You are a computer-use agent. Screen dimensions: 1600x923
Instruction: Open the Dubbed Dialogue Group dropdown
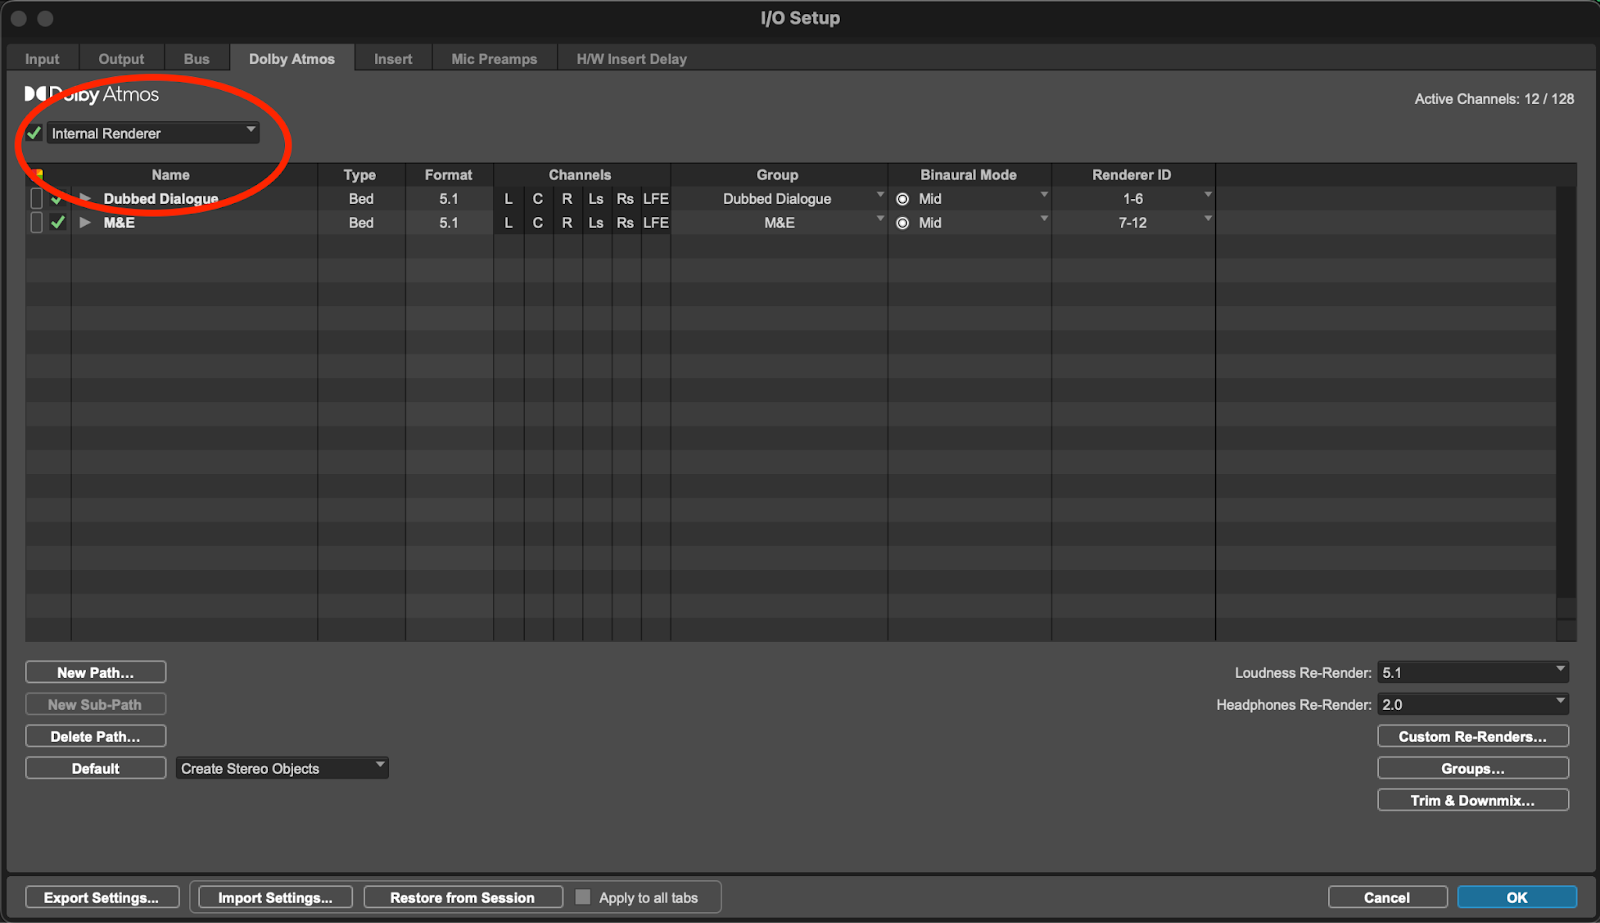779,199
